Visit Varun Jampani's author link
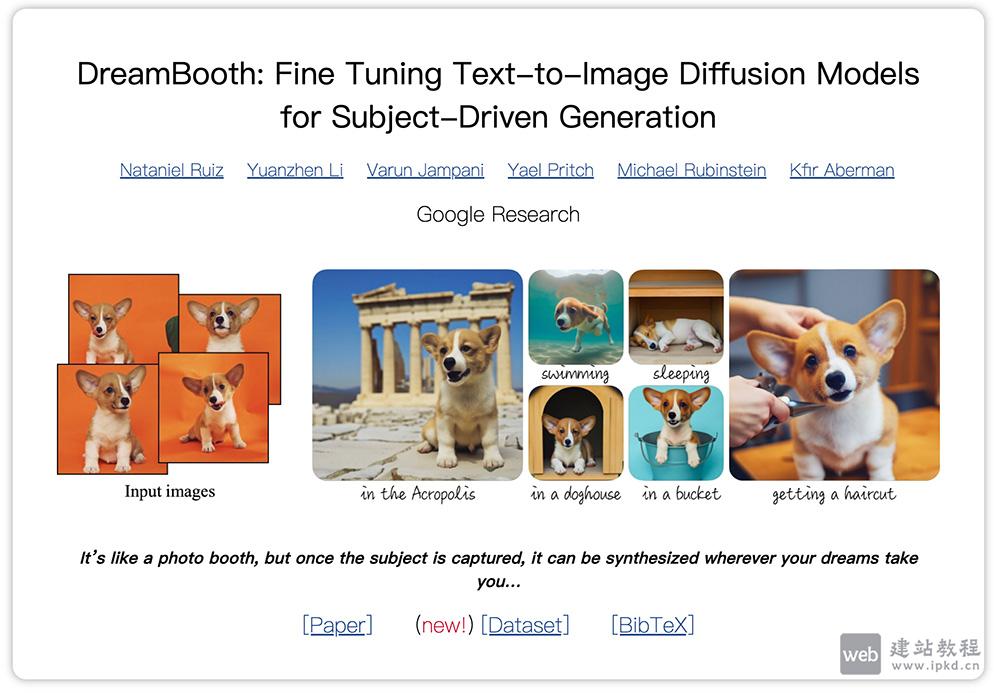Viewport: 1000px width, 693px height. tap(425, 170)
